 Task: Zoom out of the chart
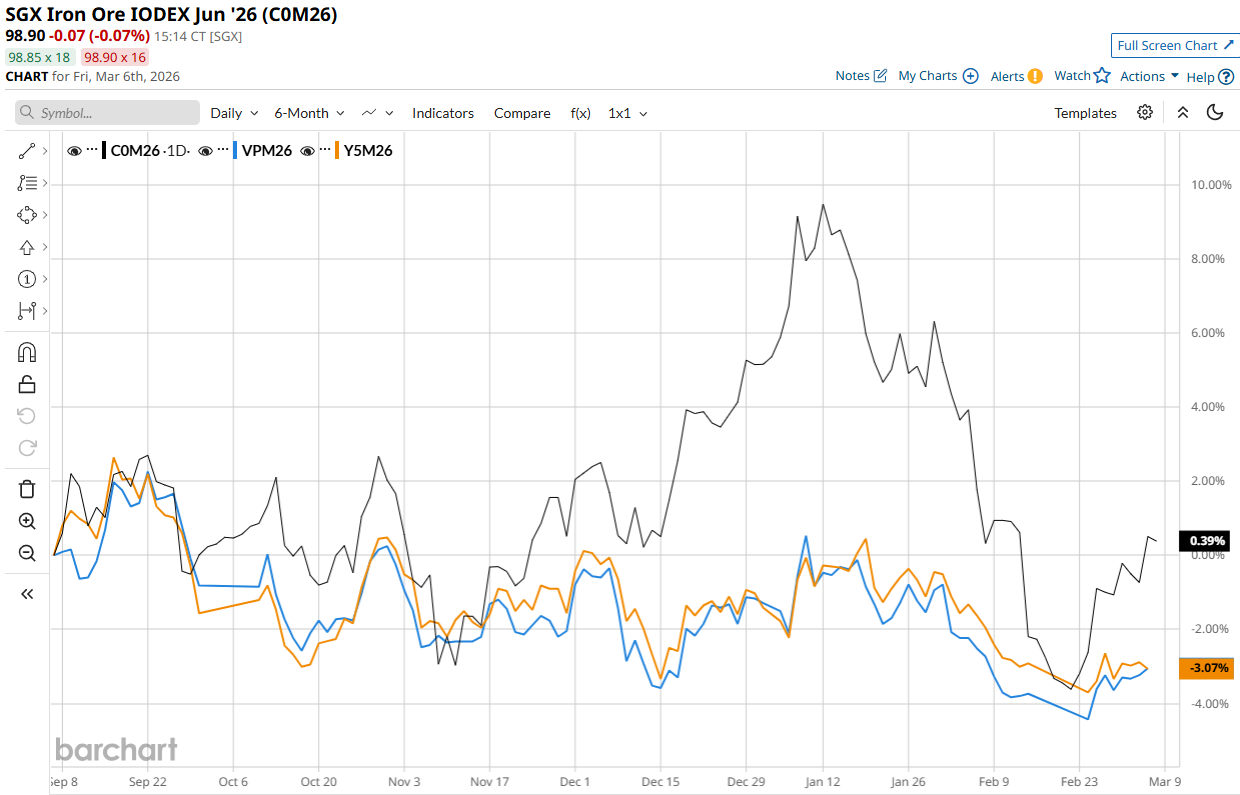click(x=27, y=553)
